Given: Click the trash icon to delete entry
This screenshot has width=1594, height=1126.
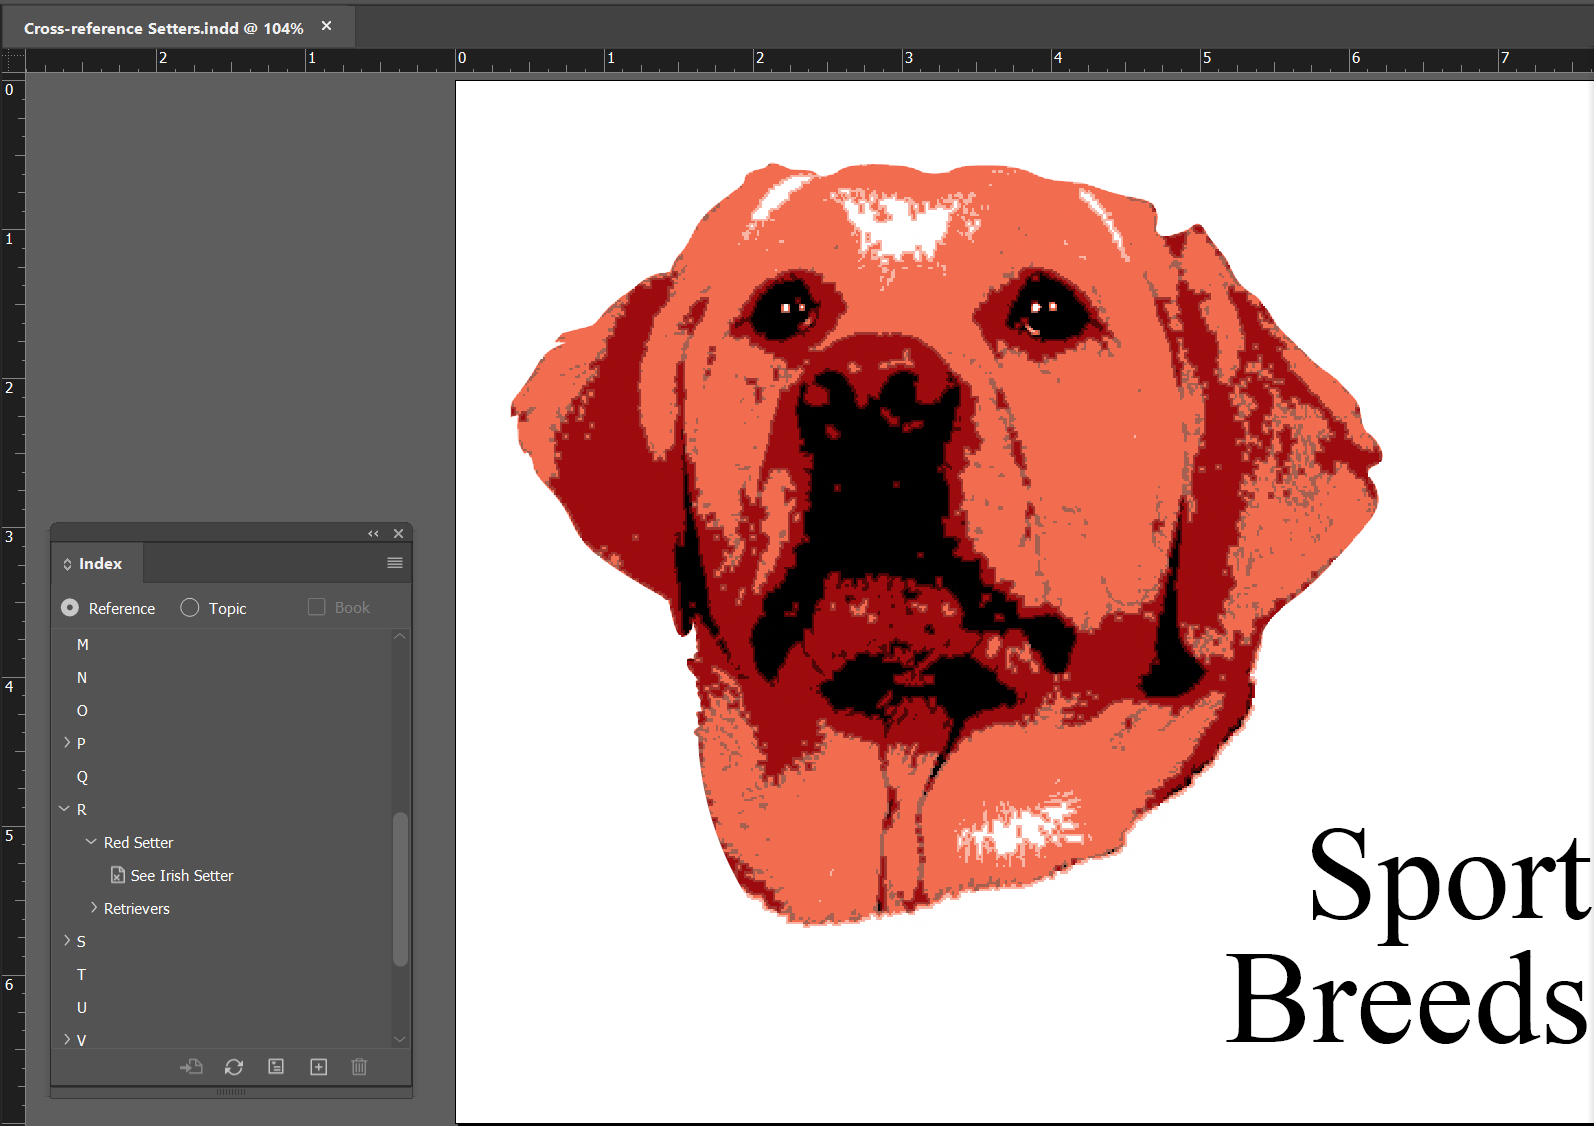Looking at the screenshot, I should pyautogui.click(x=359, y=1067).
